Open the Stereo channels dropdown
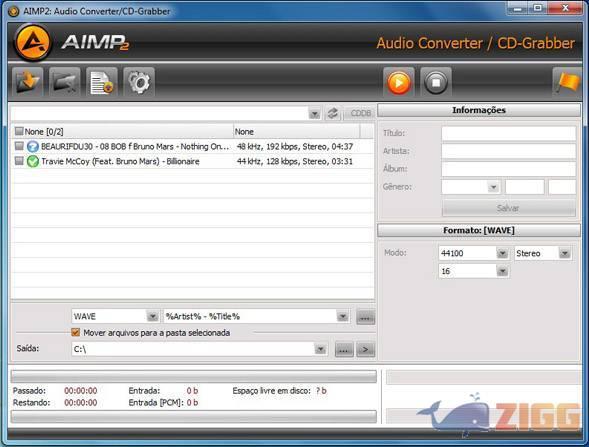Viewport: 589px width, 447px height. pyautogui.click(x=564, y=253)
